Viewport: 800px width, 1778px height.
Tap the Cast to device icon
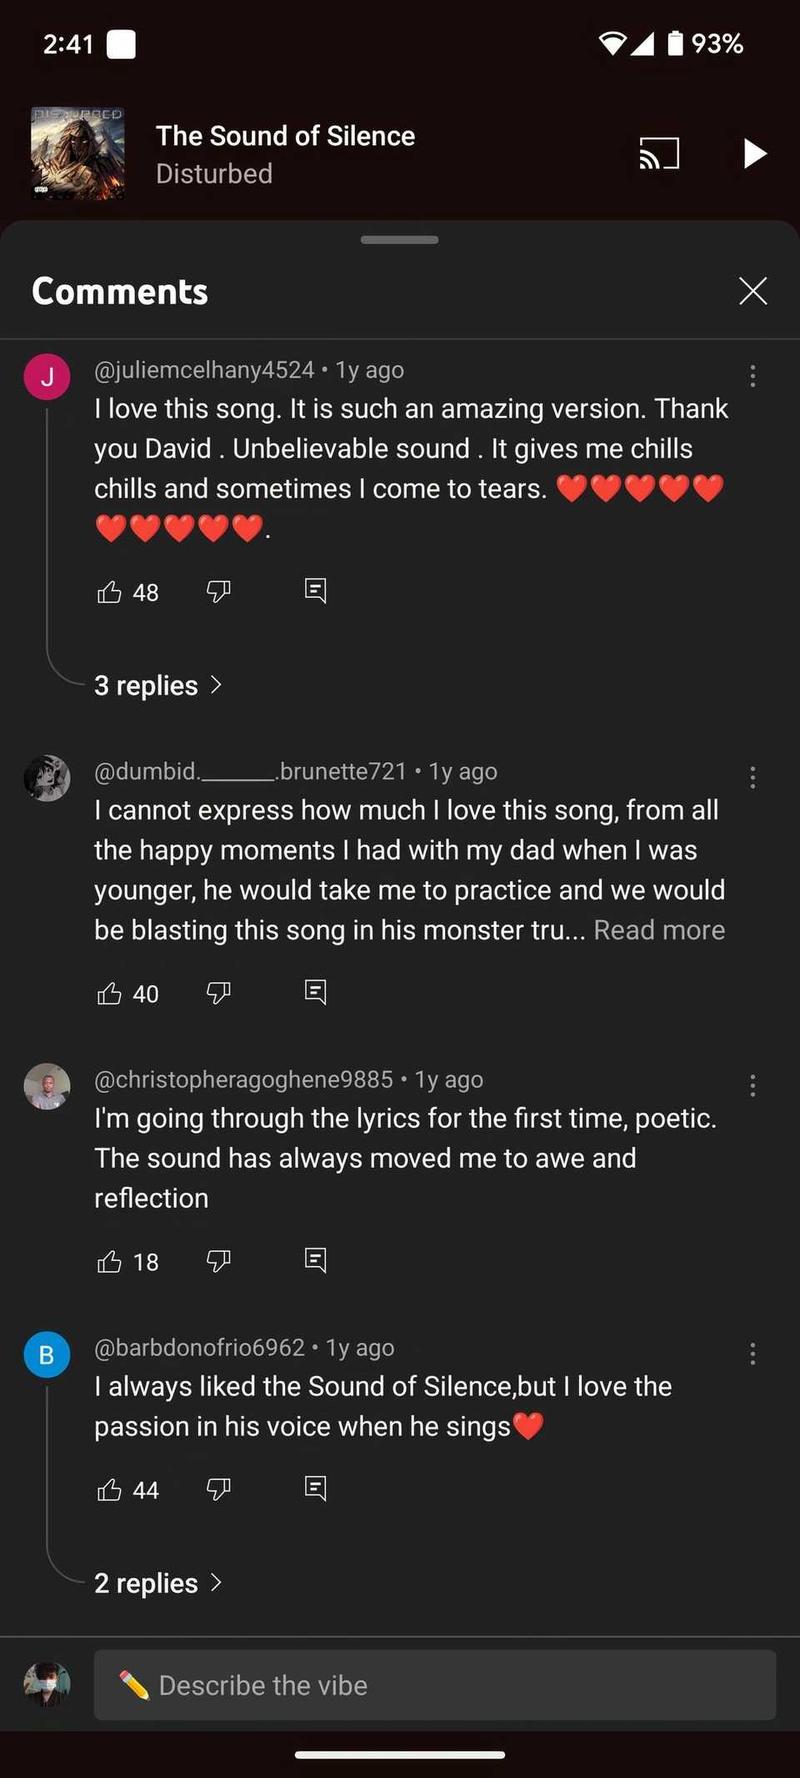coord(659,154)
